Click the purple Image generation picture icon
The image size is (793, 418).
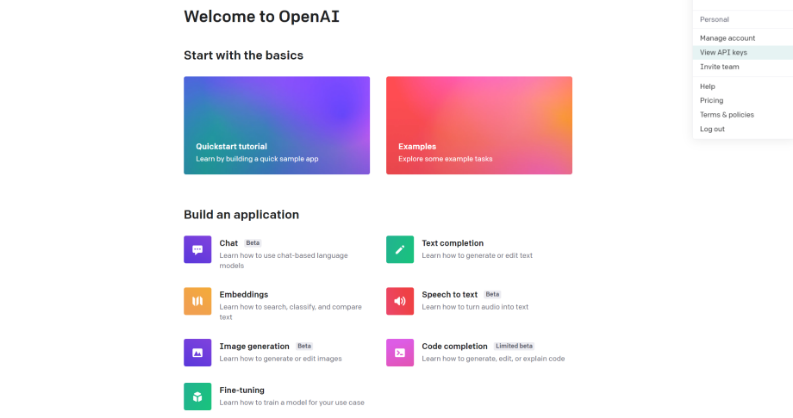pyautogui.click(x=197, y=353)
